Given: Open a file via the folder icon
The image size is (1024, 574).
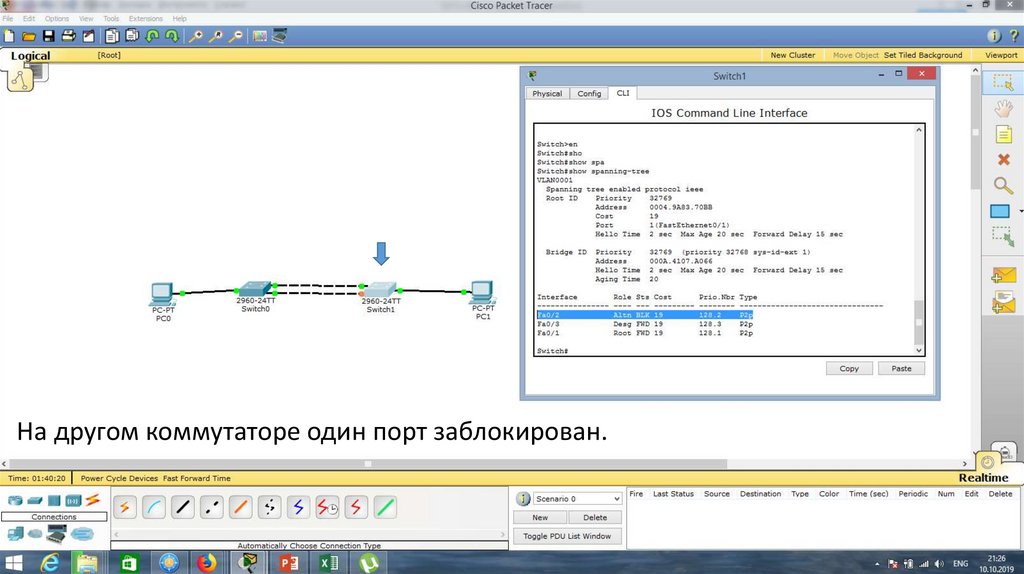Looking at the screenshot, I should pyautogui.click(x=29, y=37).
